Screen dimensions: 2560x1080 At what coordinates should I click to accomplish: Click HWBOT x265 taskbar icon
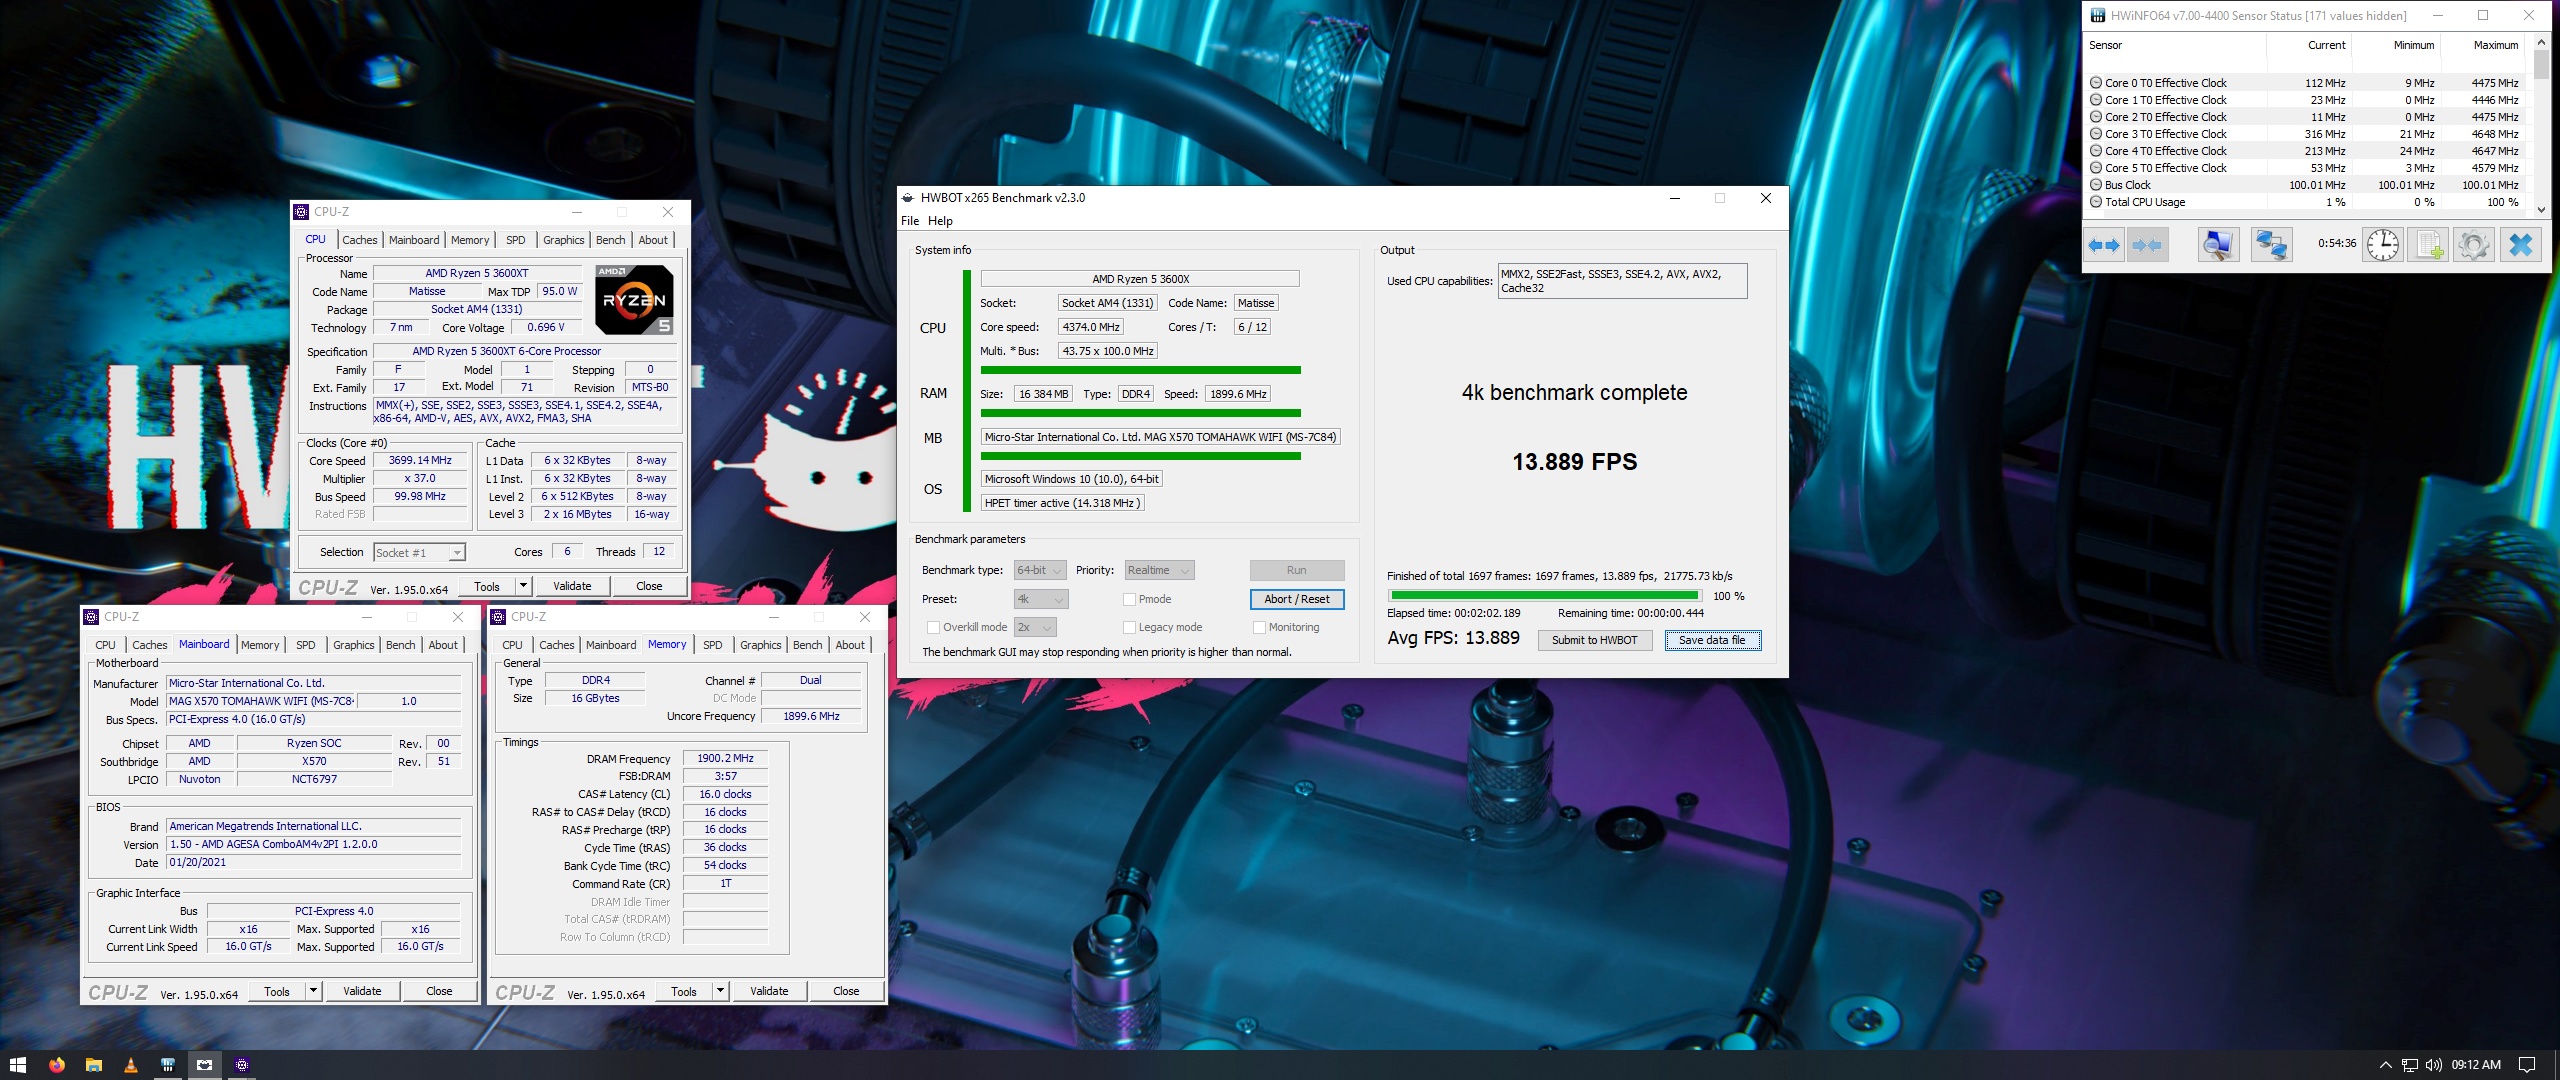[204, 1065]
